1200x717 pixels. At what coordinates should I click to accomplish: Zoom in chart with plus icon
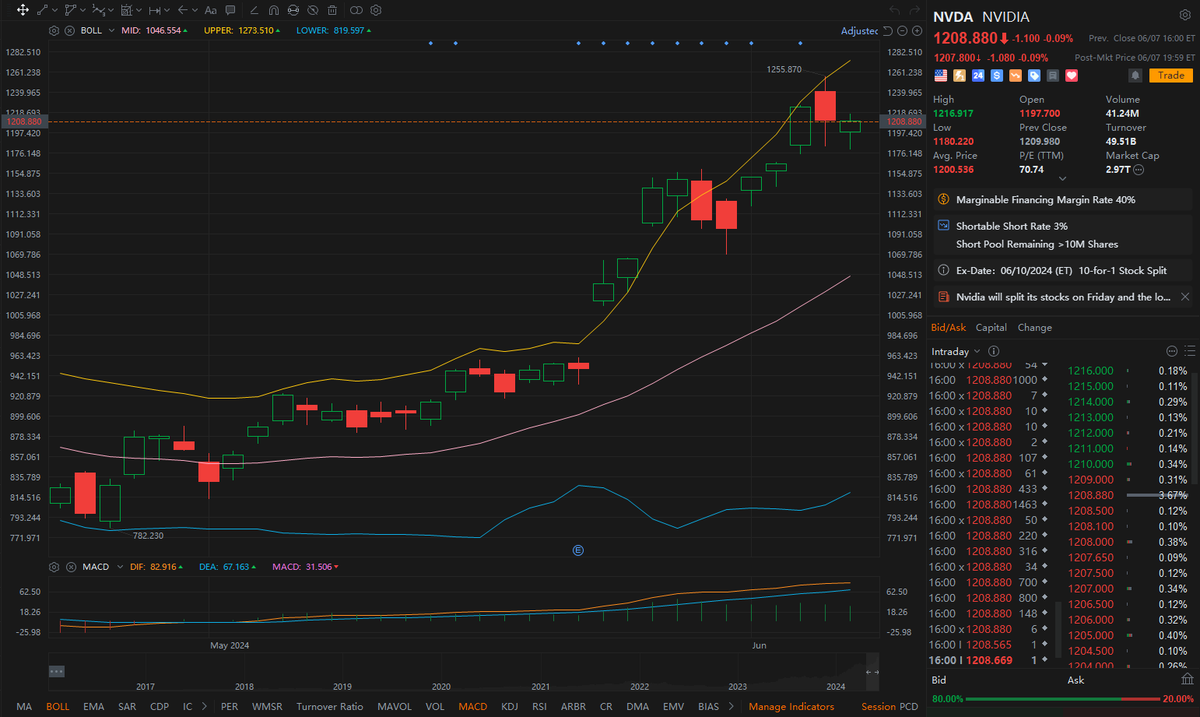point(917,31)
